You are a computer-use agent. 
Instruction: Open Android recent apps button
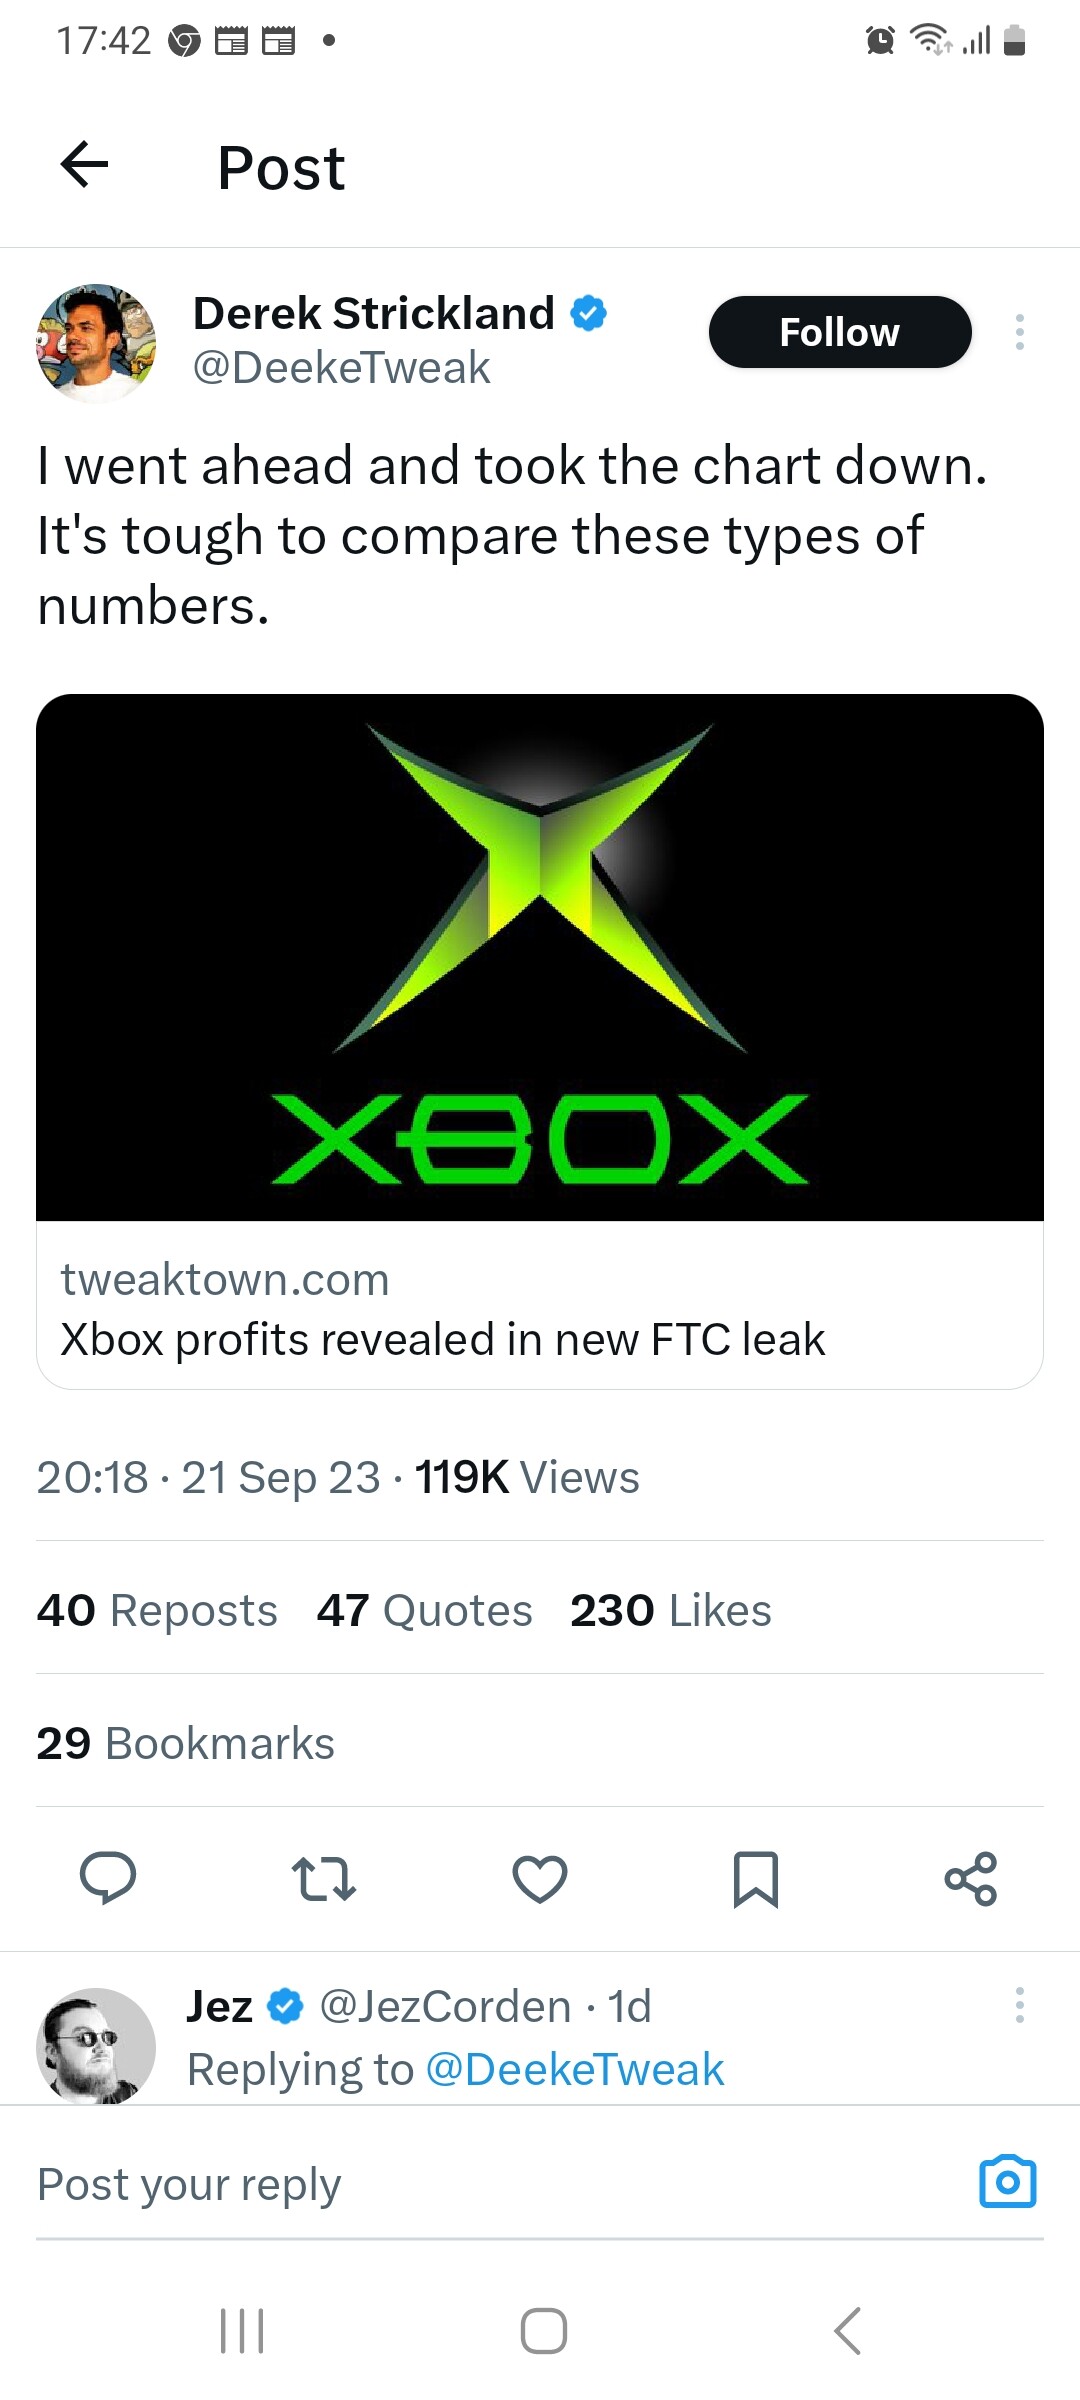tap(242, 2331)
